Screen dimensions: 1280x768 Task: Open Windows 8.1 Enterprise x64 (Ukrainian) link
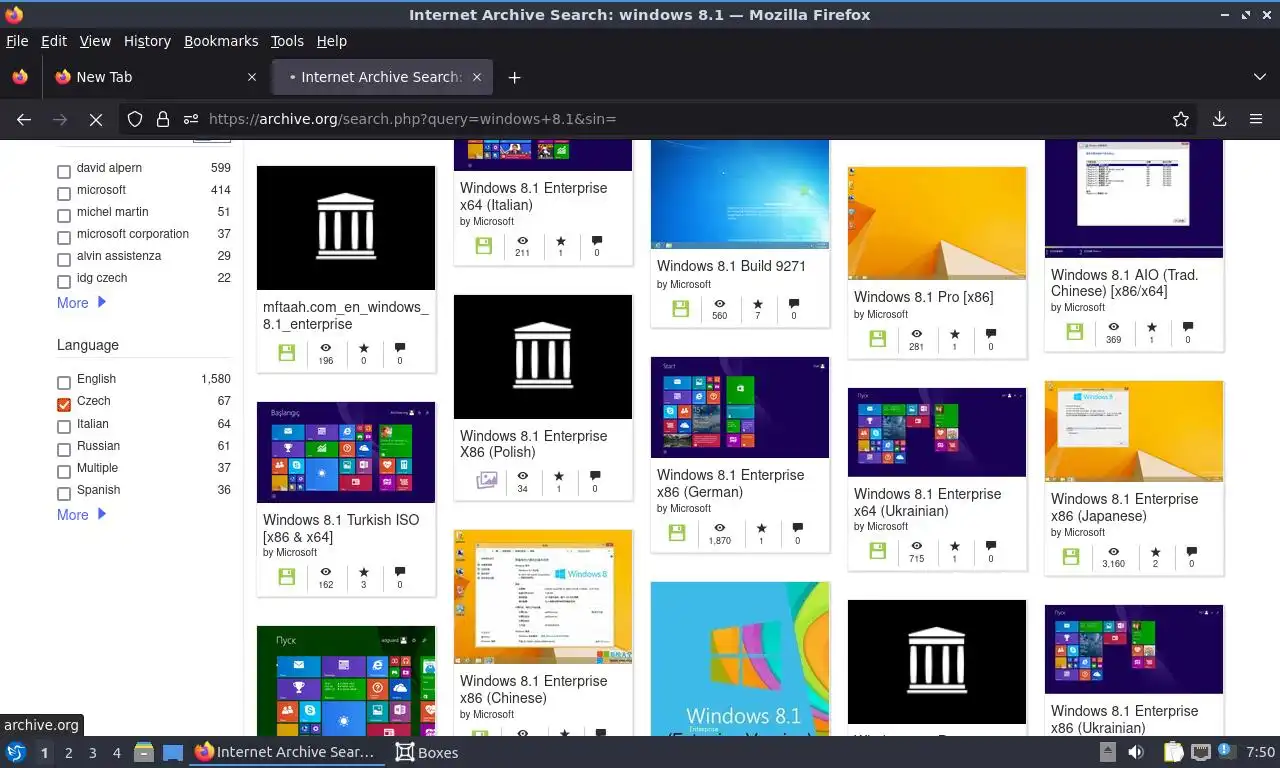(927, 502)
